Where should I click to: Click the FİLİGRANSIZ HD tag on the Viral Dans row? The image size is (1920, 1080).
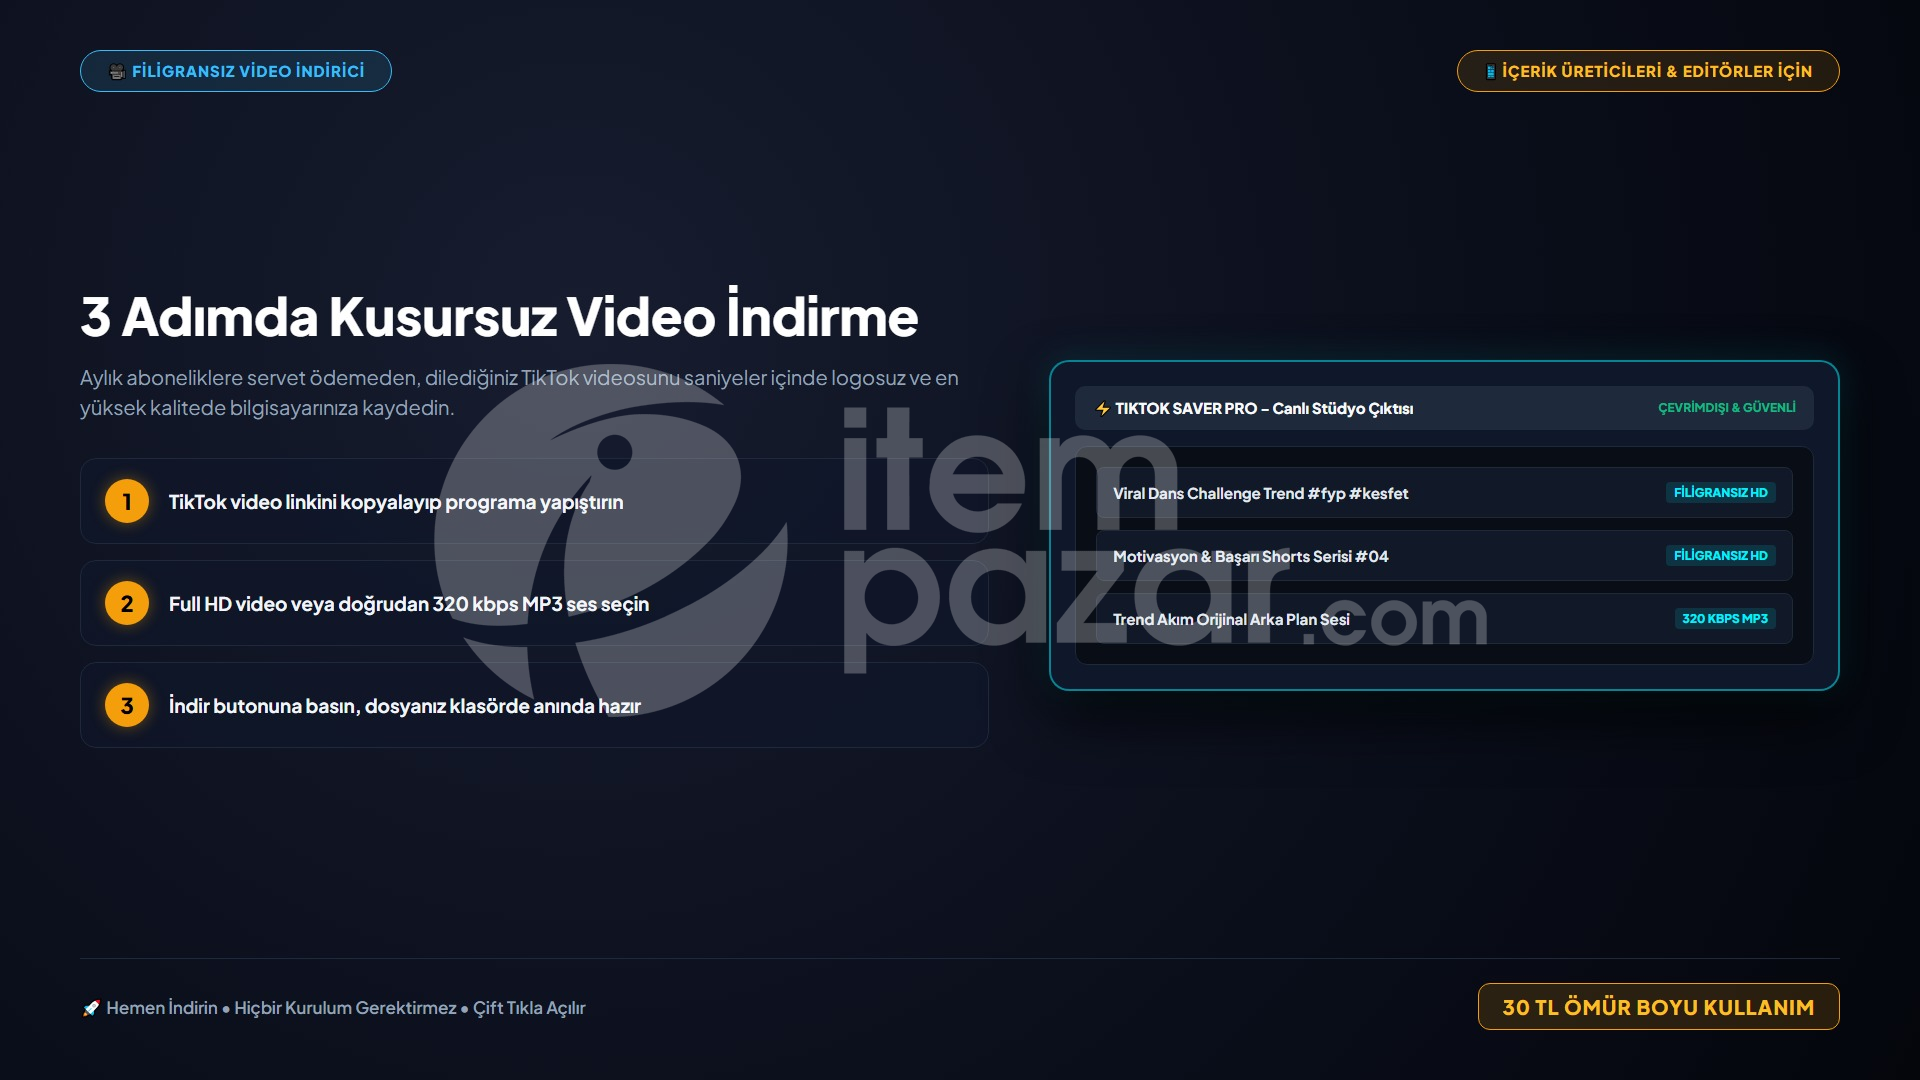[1720, 493]
